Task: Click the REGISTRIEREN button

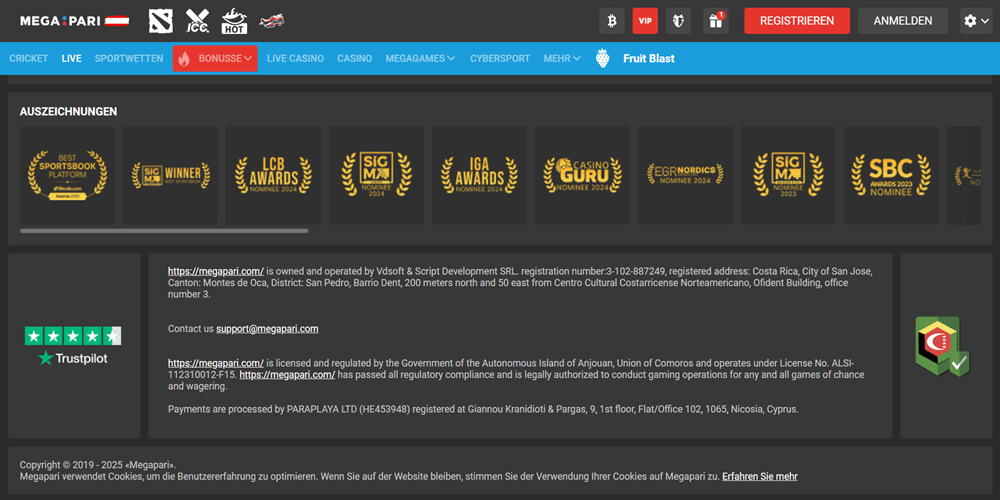Action: [797, 21]
